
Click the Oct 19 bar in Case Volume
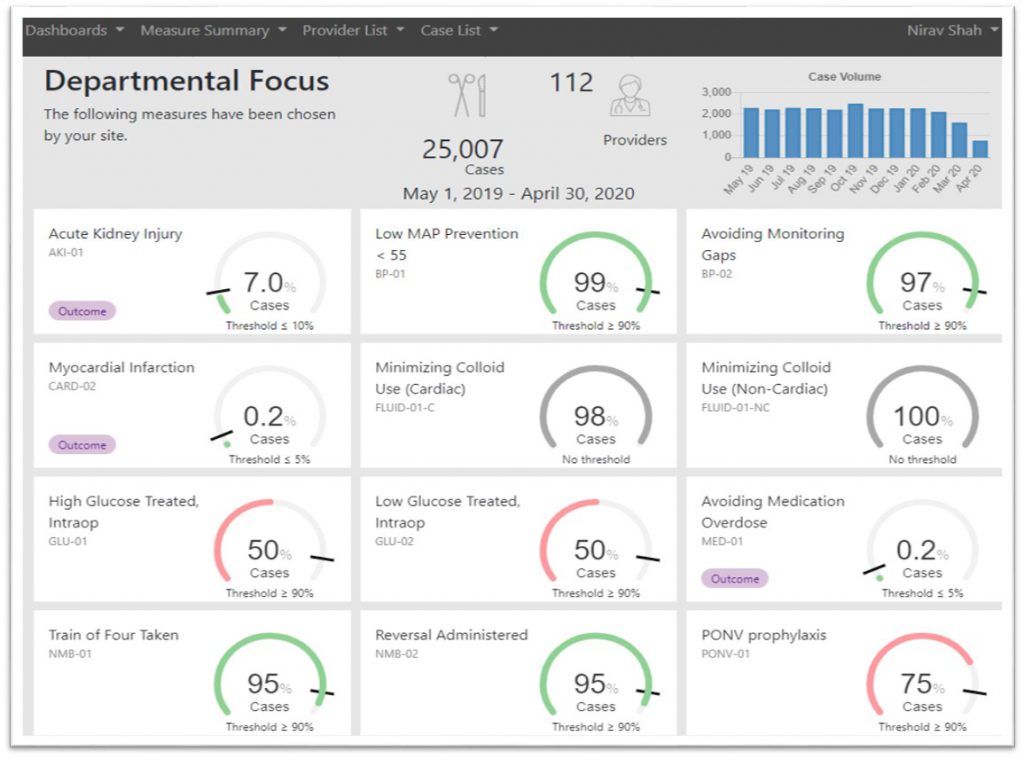(x=855, y=130)
